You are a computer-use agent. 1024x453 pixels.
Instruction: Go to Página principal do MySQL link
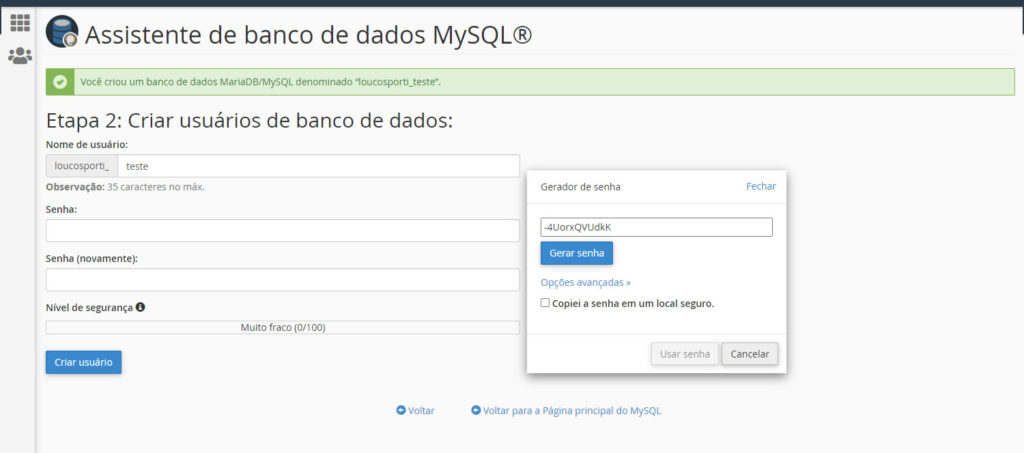[571, 410]
